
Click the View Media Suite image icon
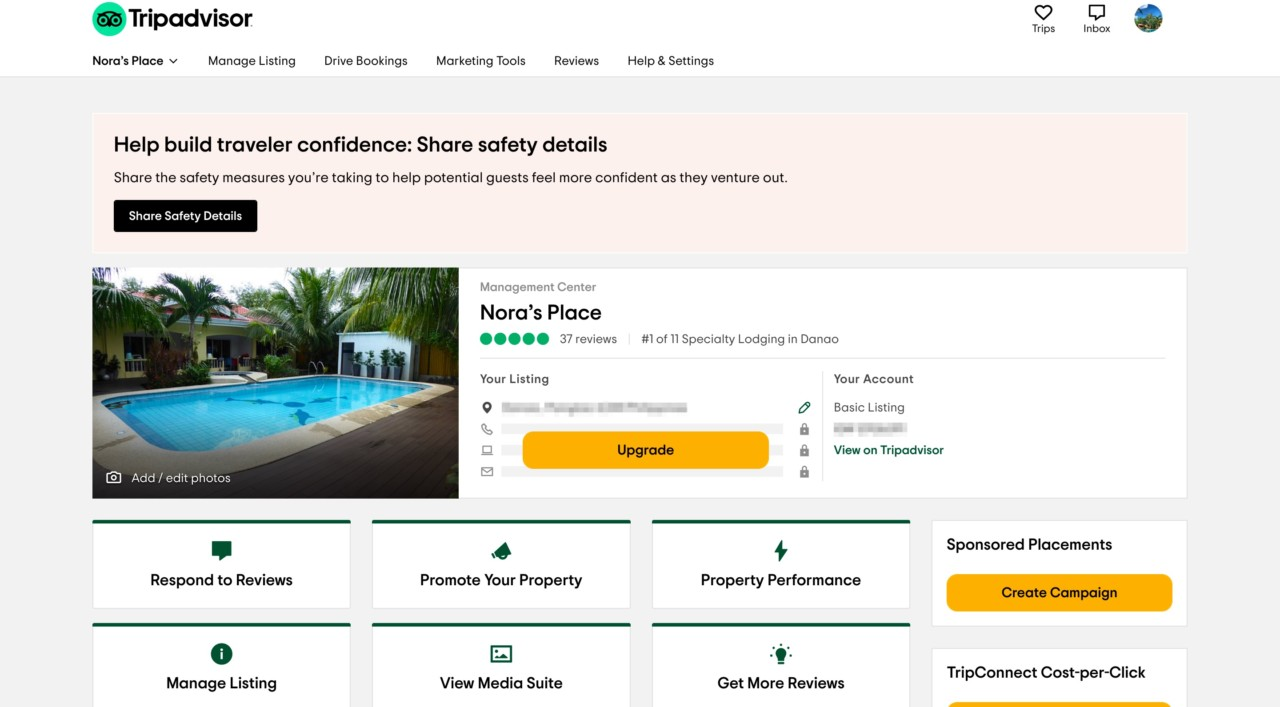point(501,653)
